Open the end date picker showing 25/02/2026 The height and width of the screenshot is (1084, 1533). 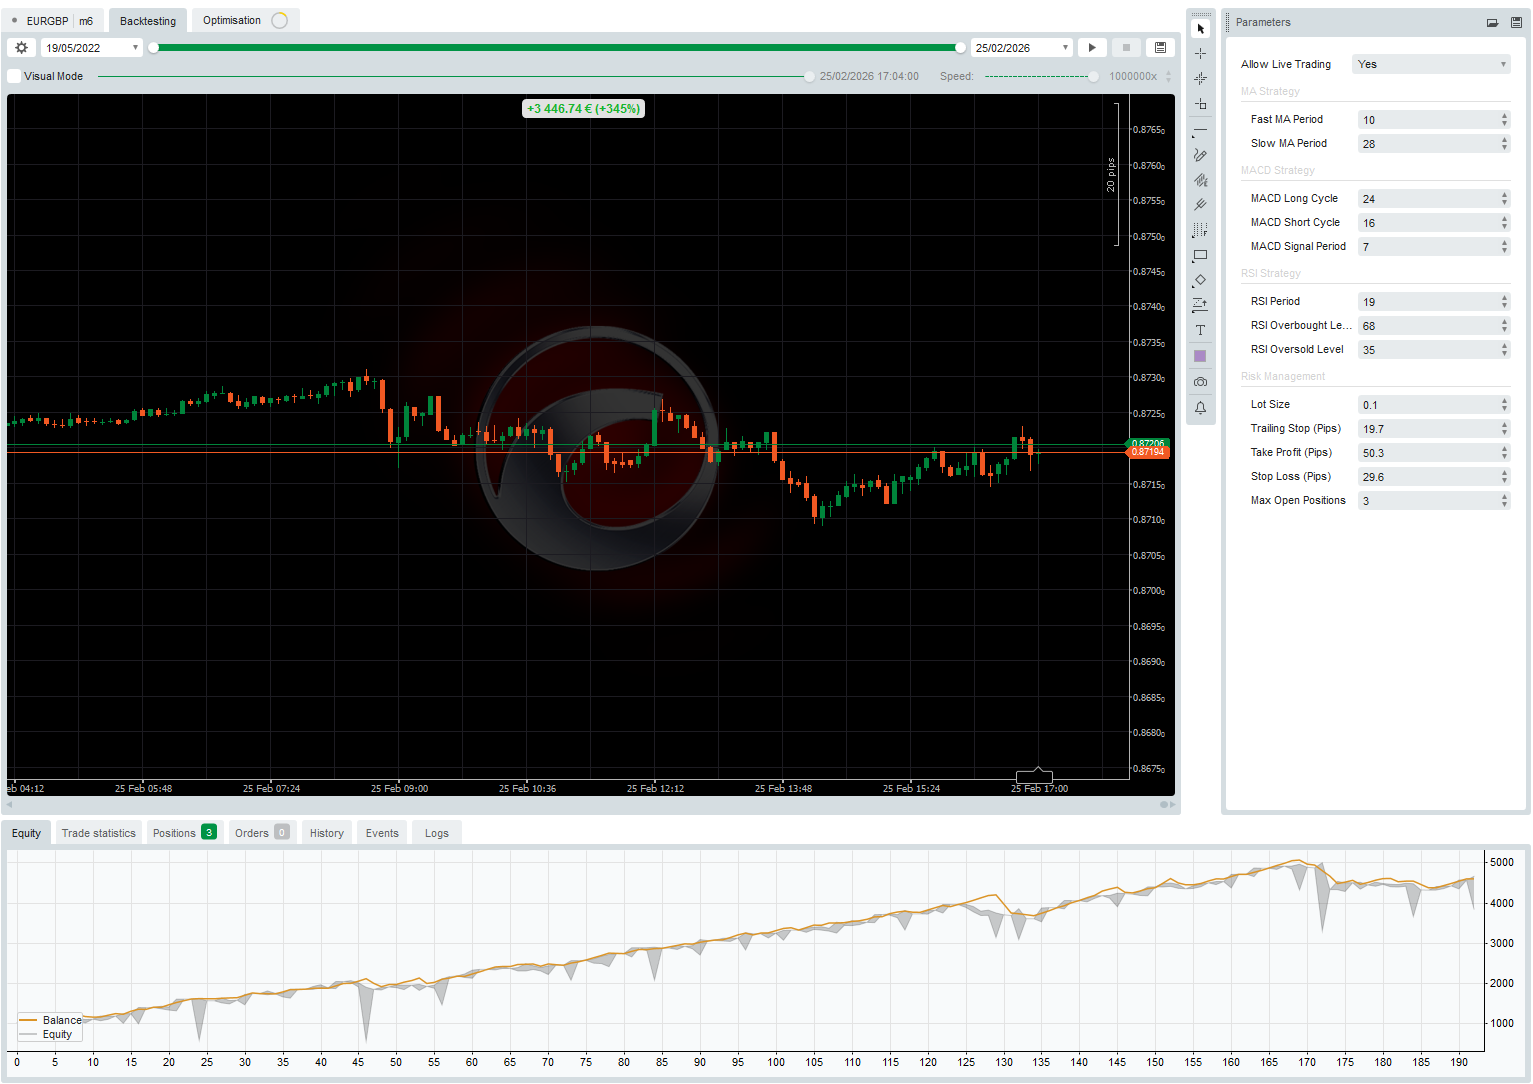point(1020,47)
